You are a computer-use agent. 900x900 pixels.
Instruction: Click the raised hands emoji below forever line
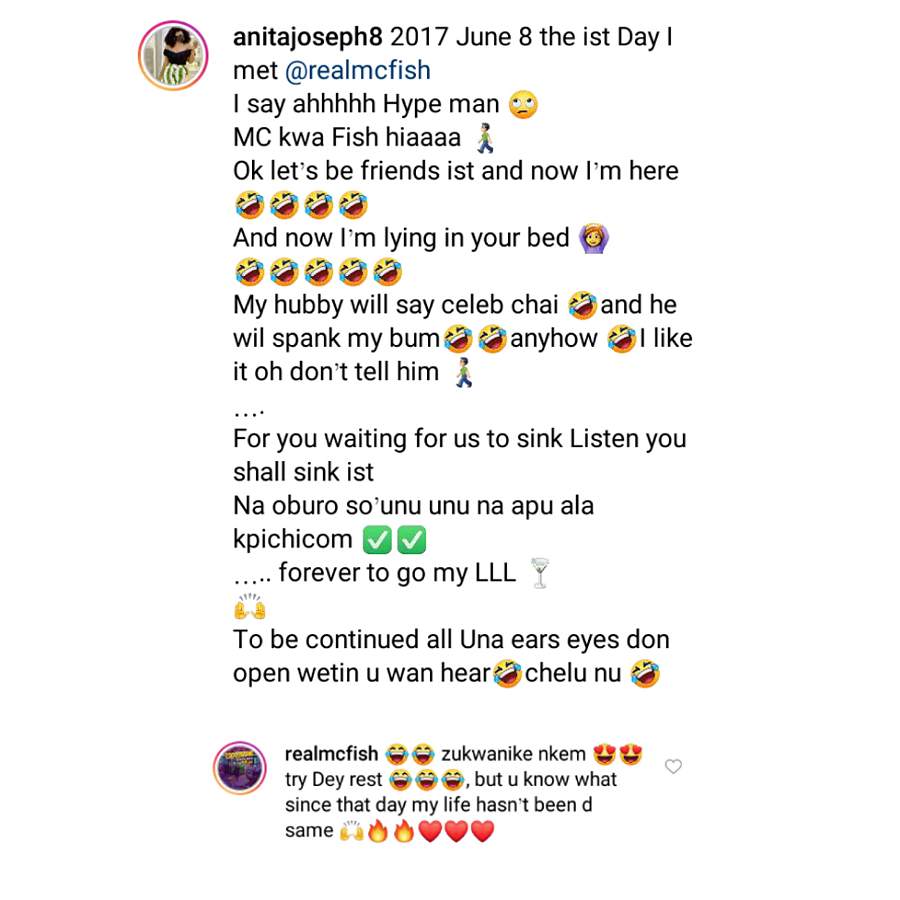[250, 606]
